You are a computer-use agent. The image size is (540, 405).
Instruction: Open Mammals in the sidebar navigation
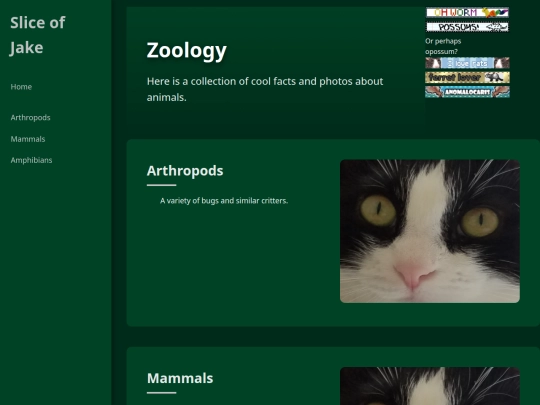(28, 139)
